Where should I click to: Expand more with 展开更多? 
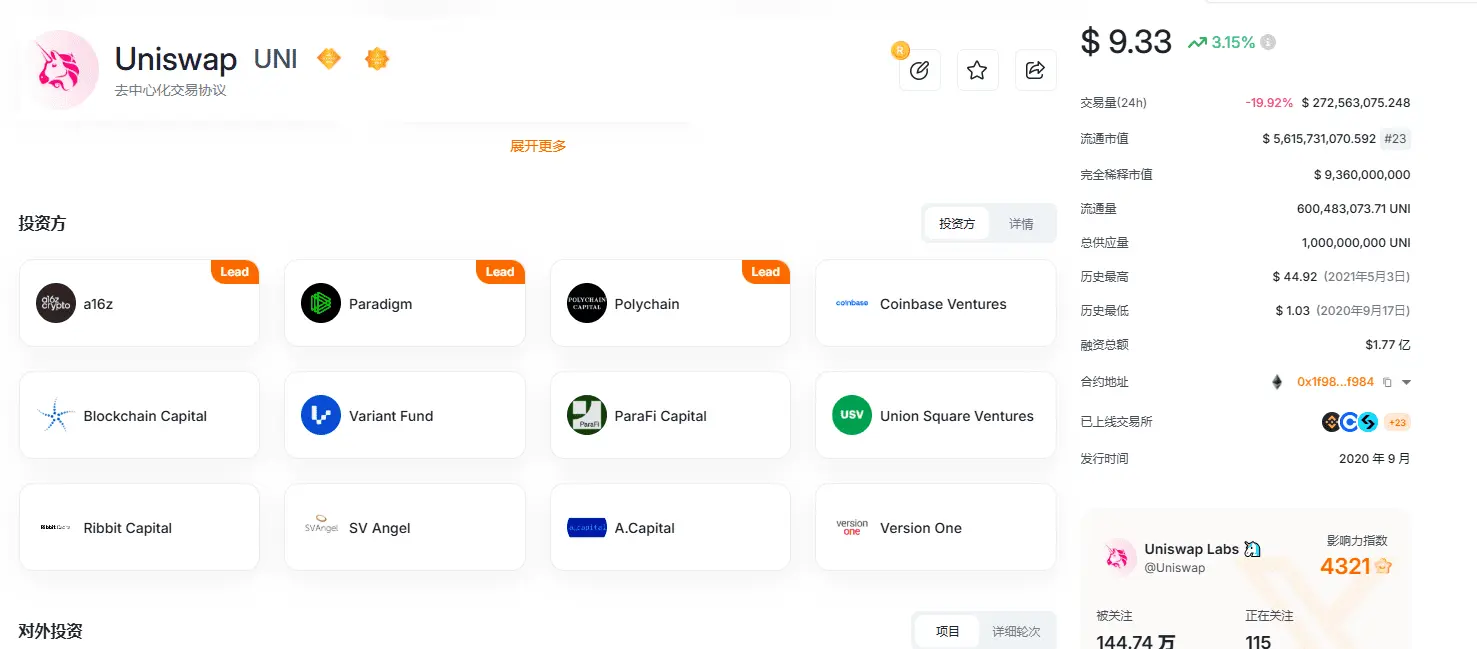[538, 146]
